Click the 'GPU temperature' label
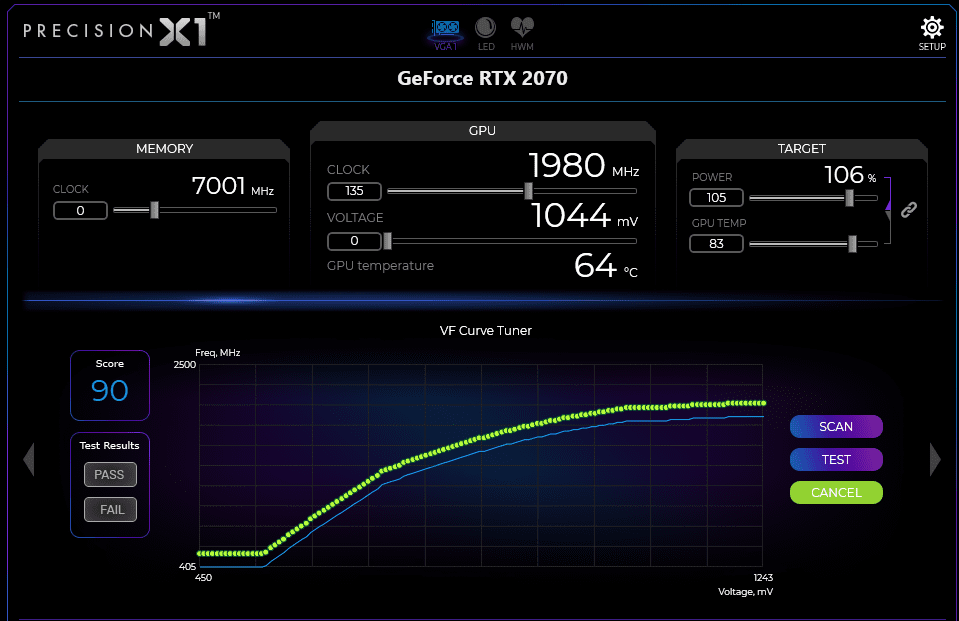The width and height of the screenshot is (959, 621). (380, 266)
